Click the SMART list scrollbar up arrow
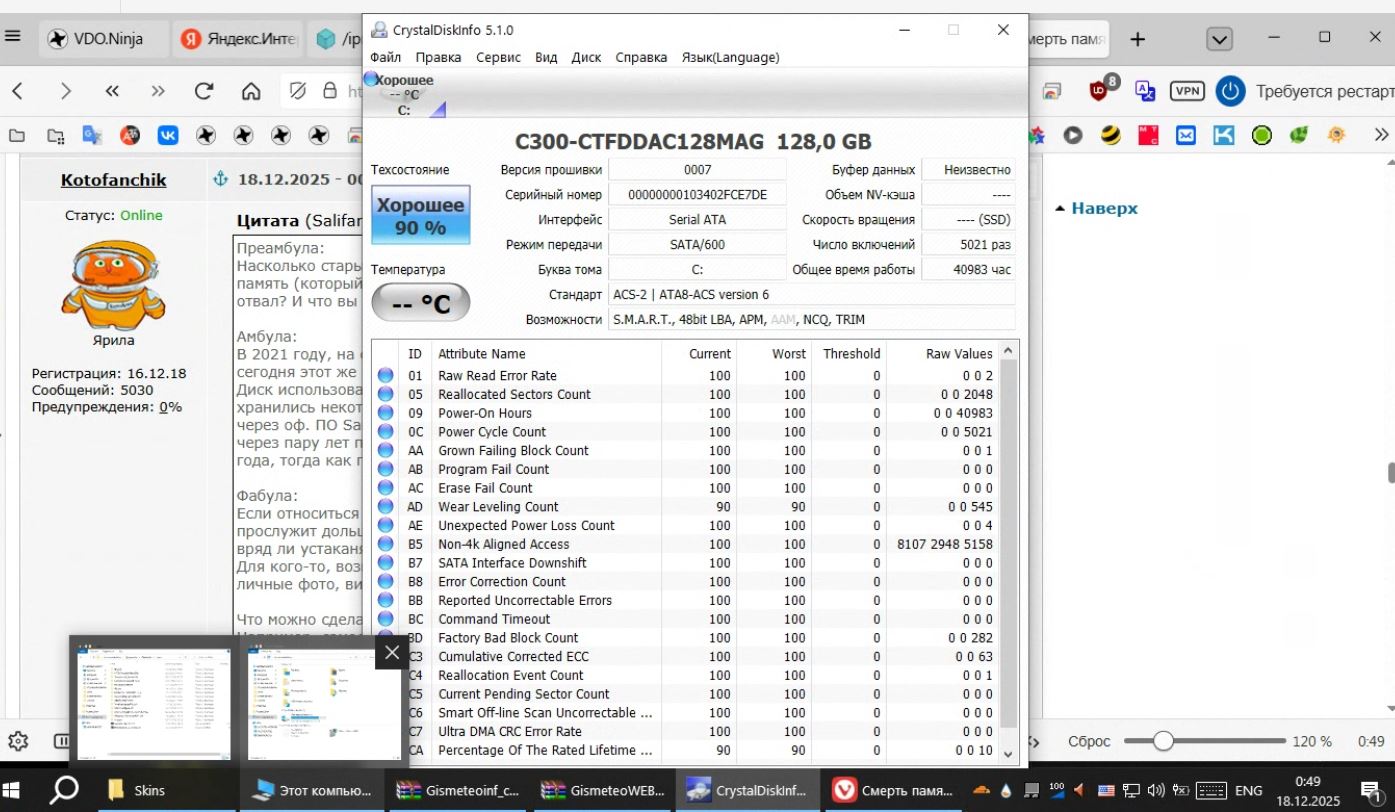The height and width of the screenshot is (812, 1395). 1008,350
